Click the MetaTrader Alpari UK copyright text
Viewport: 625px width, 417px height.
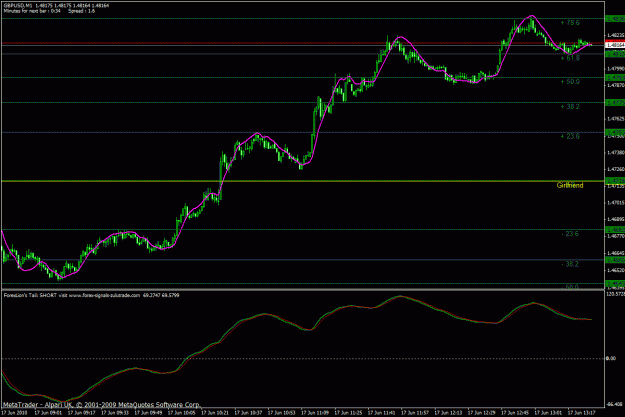(101, 405)
